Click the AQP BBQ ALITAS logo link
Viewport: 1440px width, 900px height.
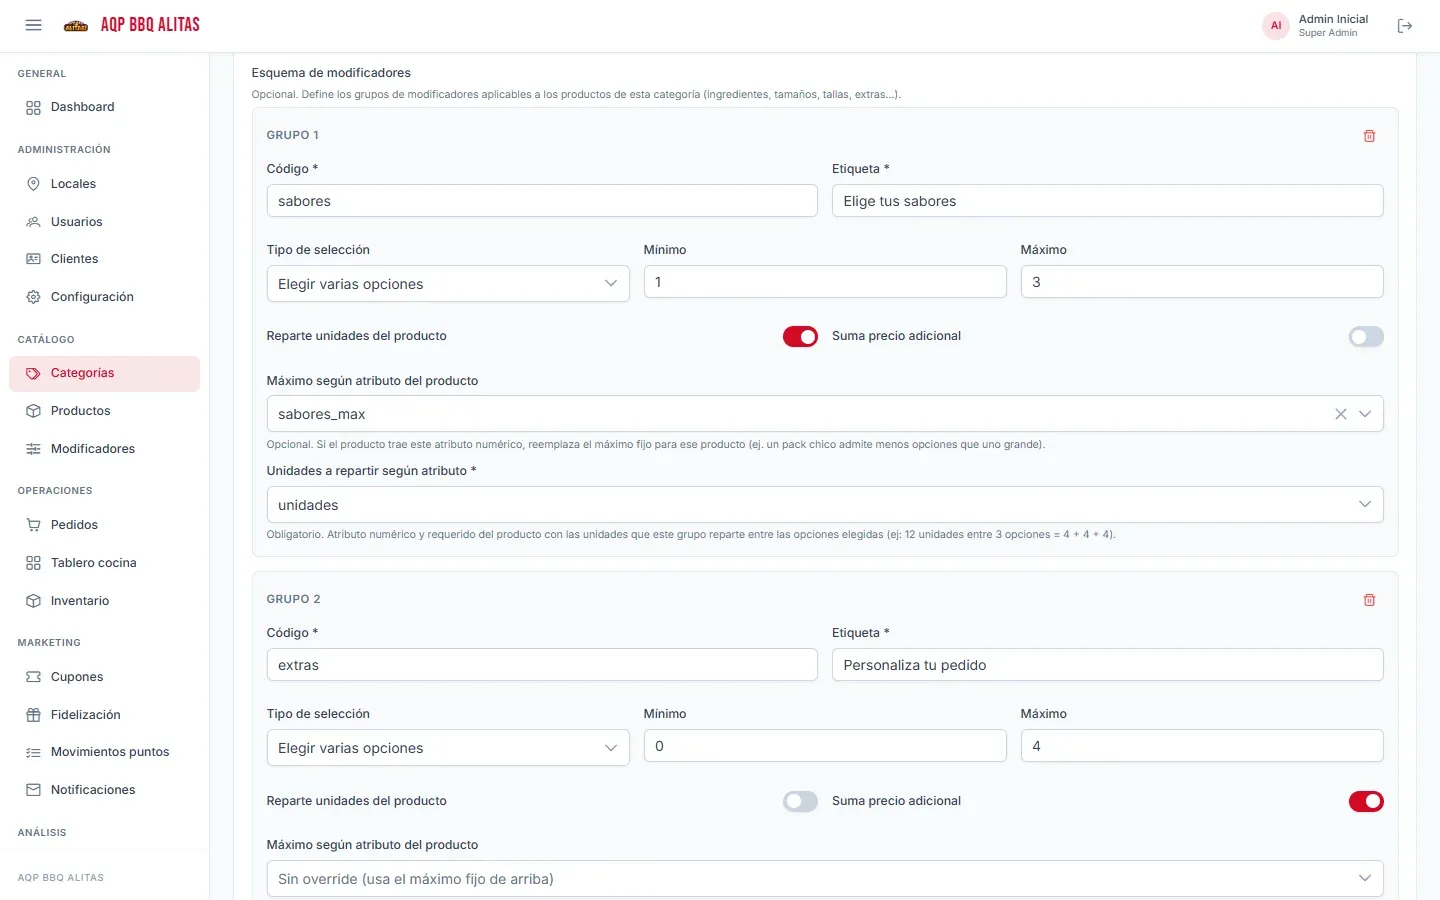click(132, 25)
